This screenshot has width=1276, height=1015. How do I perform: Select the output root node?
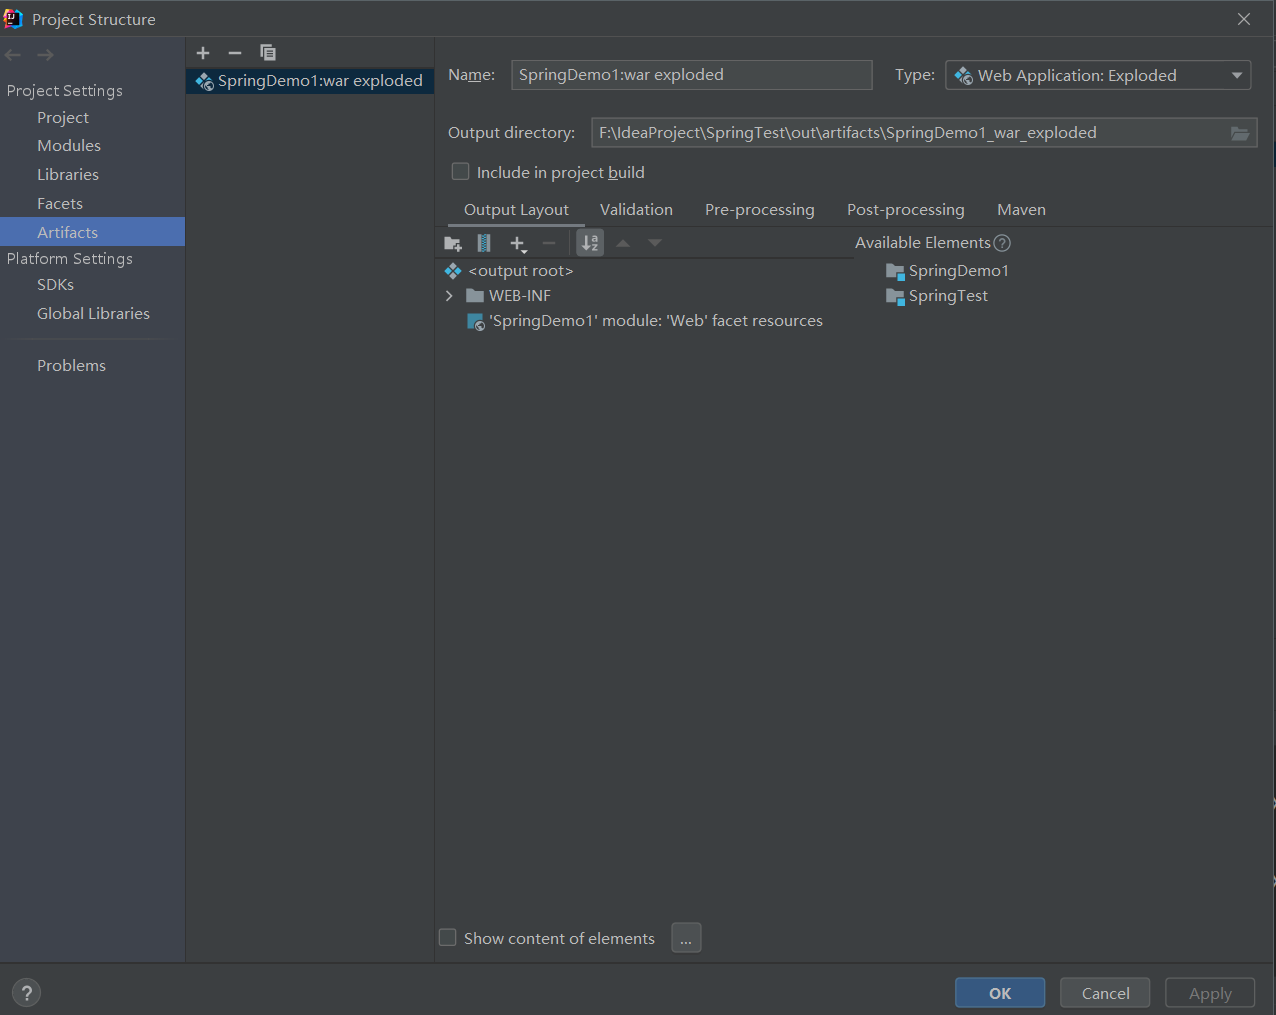pos(509,271)
